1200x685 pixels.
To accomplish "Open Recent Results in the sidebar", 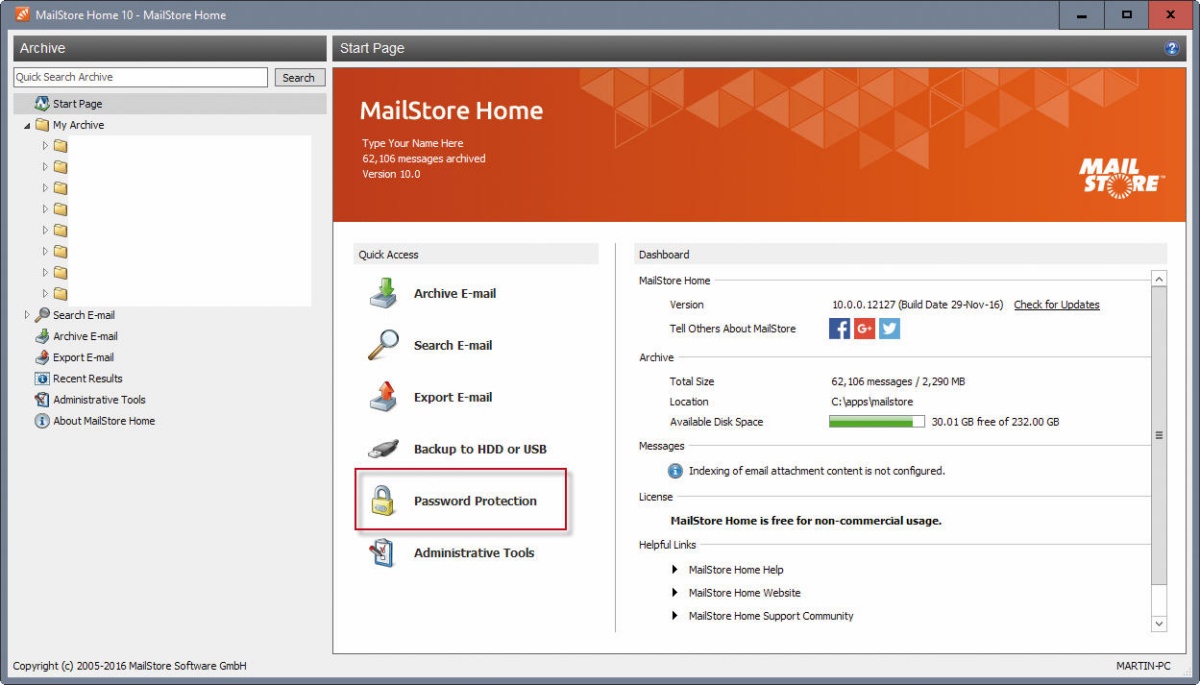I will (x=88, y=379).
